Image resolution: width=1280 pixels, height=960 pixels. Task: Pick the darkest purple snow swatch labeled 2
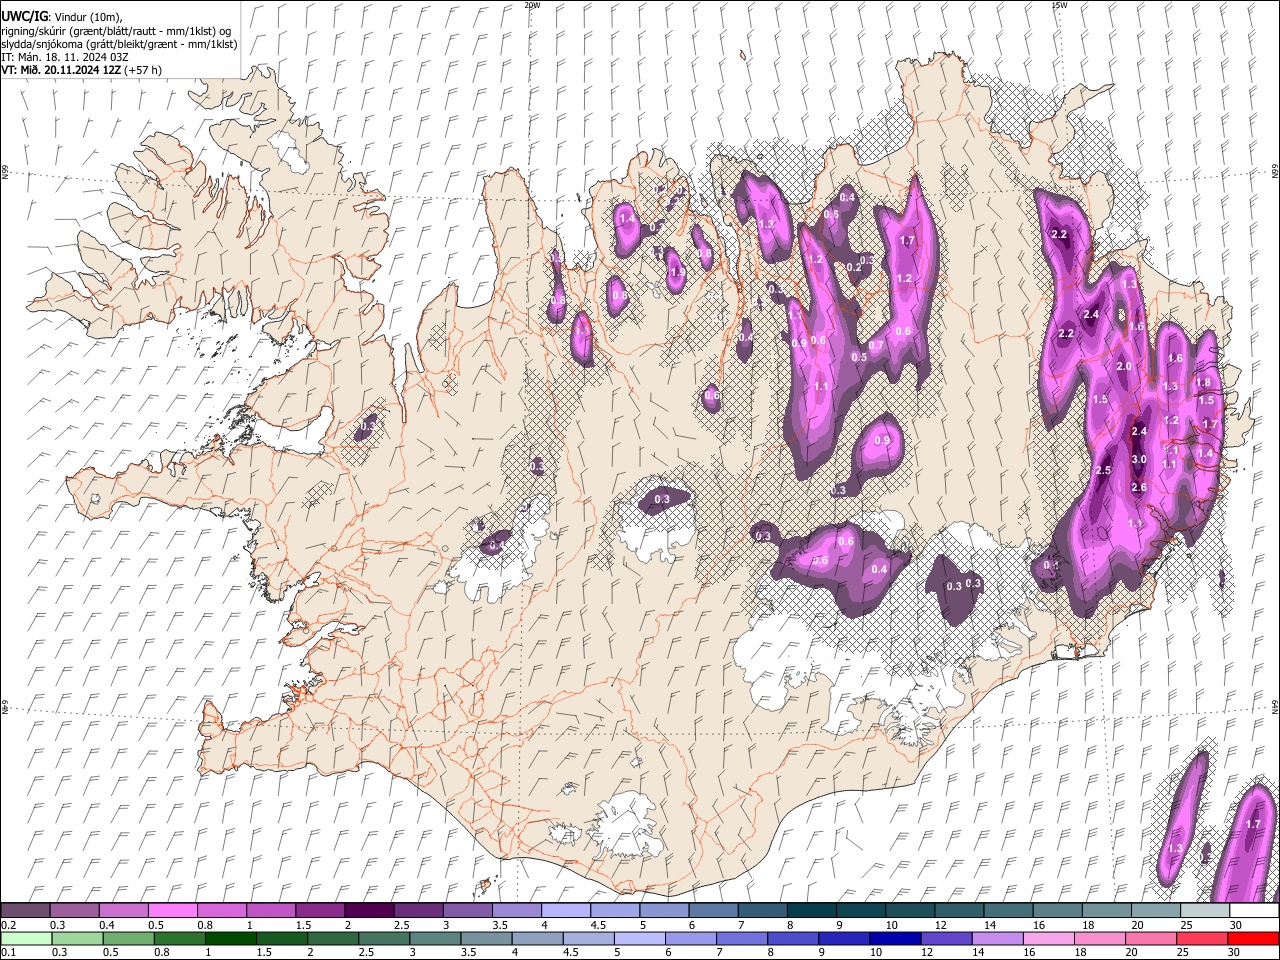tap(368, 910)
